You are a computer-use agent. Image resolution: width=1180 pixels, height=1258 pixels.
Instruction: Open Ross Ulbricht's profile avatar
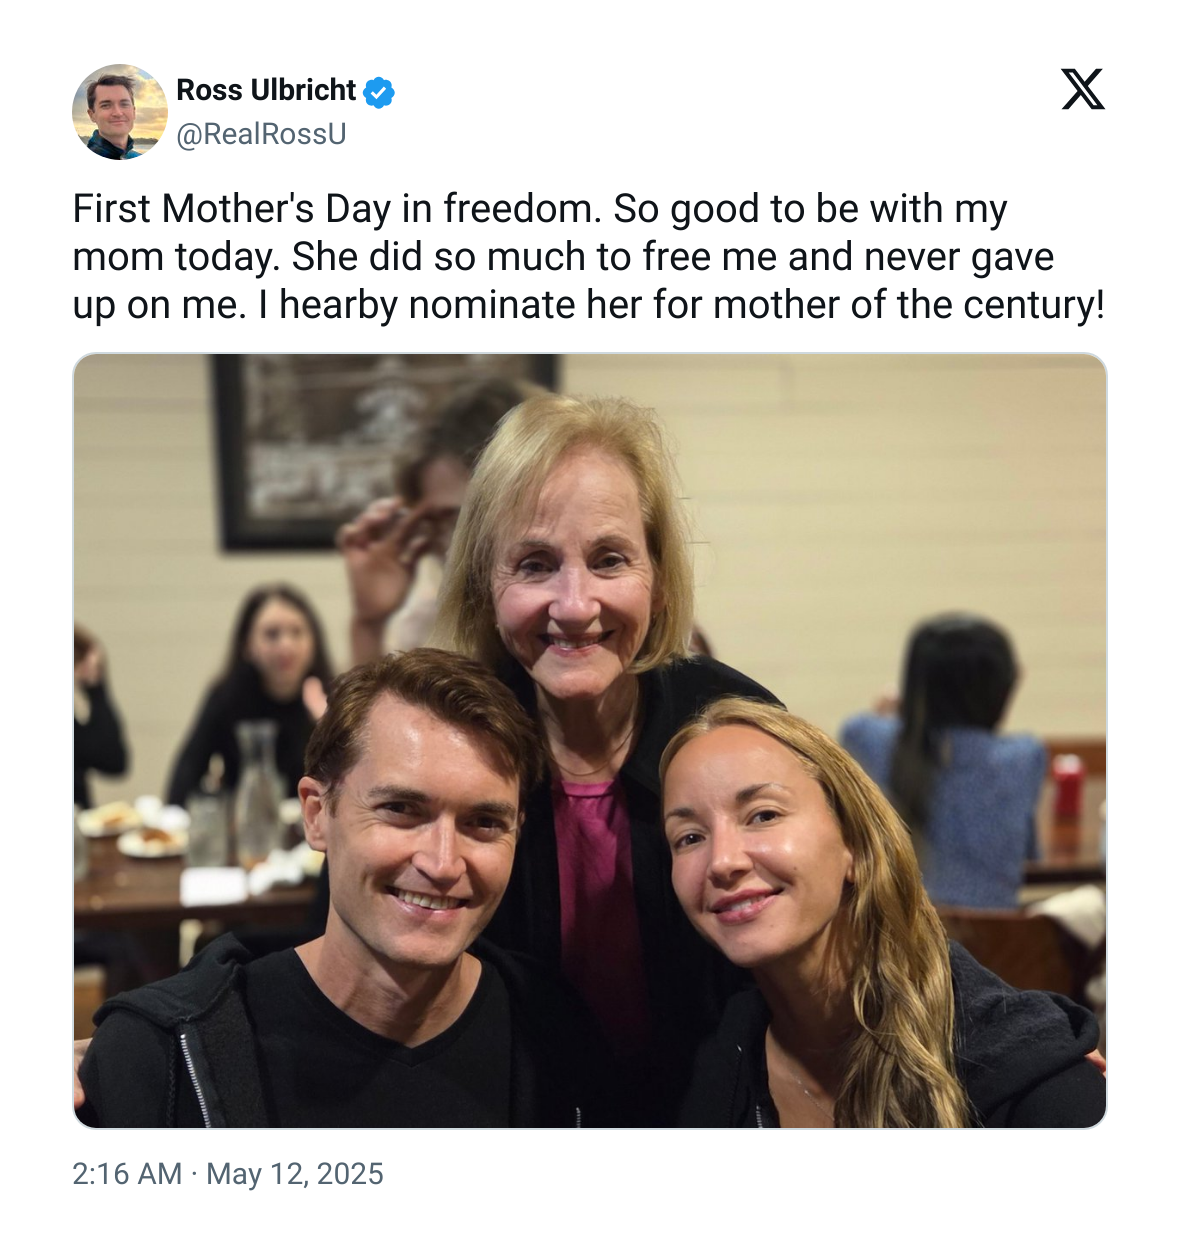[120, 112]
